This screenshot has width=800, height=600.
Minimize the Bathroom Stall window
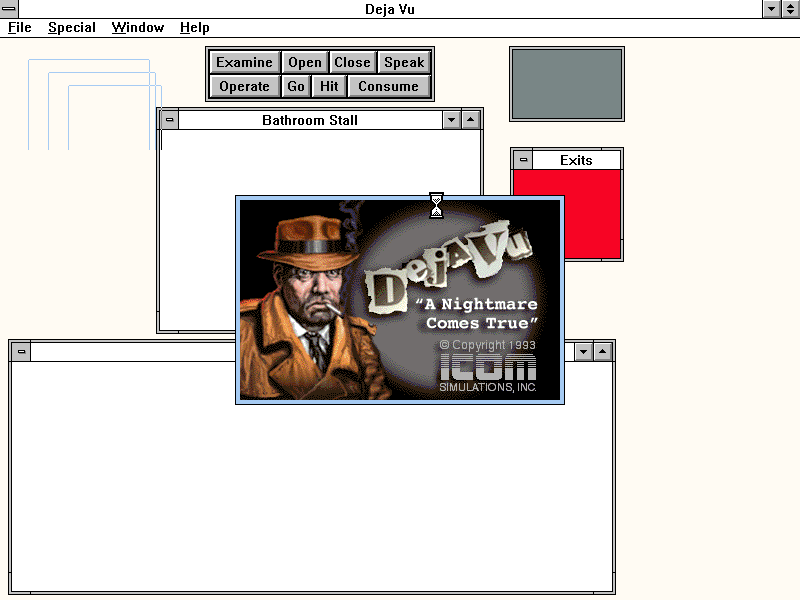coord(452,120)
